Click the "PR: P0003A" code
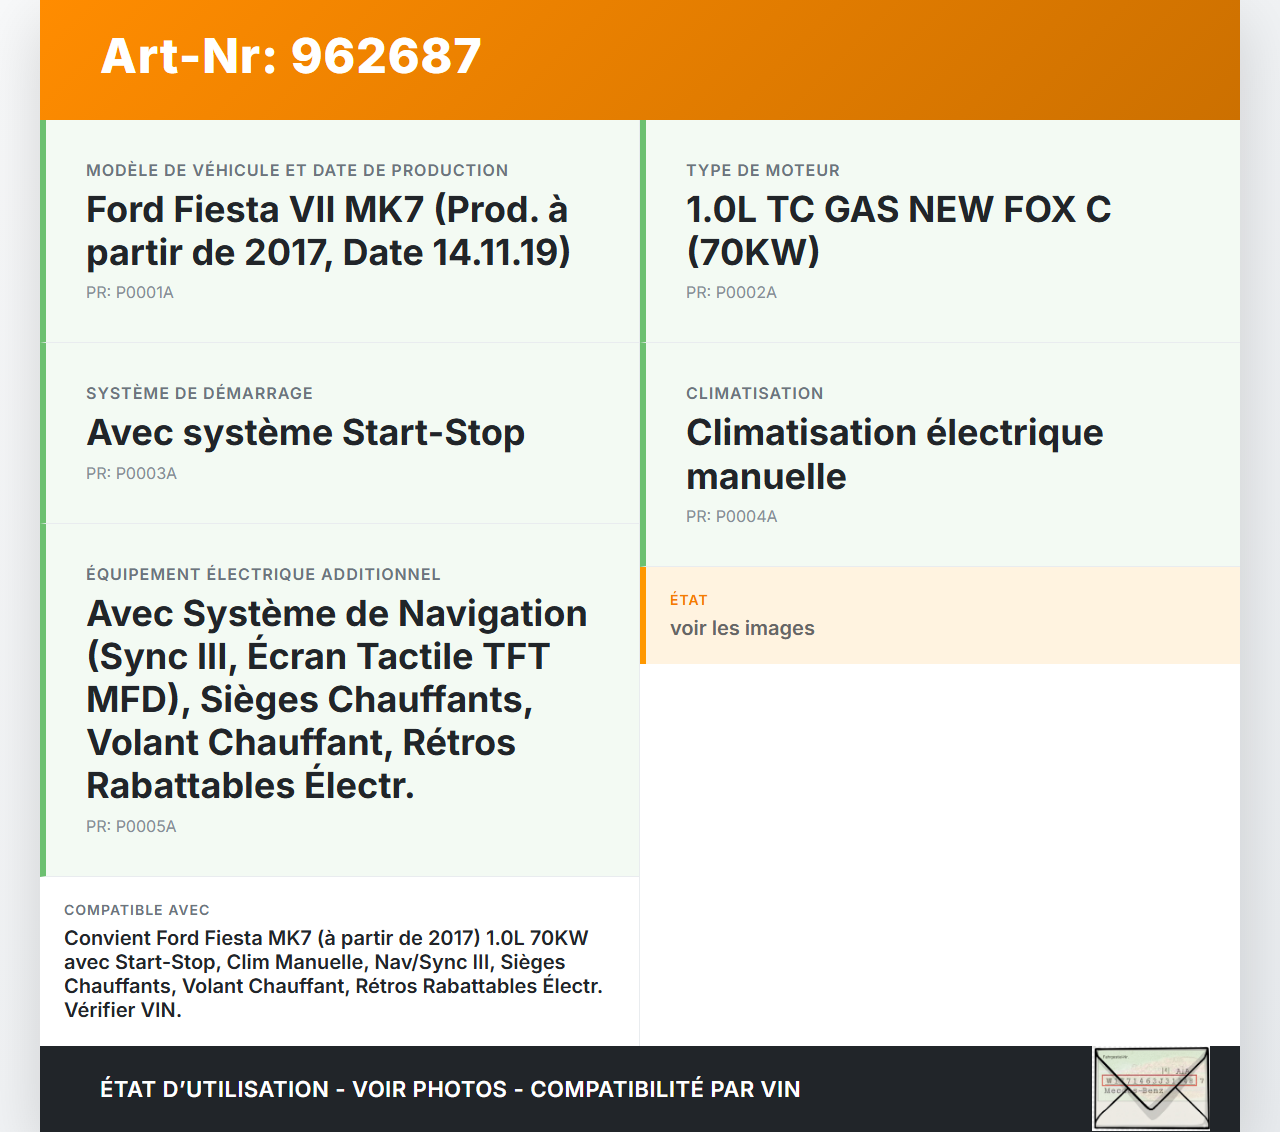Viewport: 1280px width, 1132px height. [x=131, y=474]
